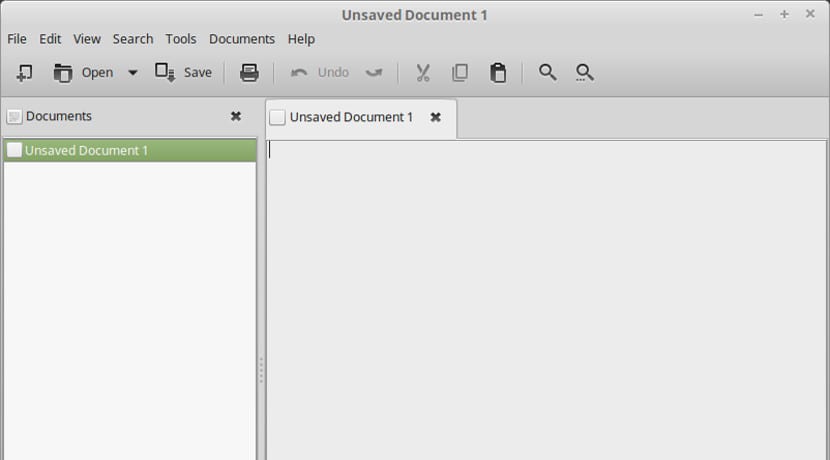Viewport: 830px width, 460px height.
Task: Click the Undo text label
Action: tap(333, 73)
